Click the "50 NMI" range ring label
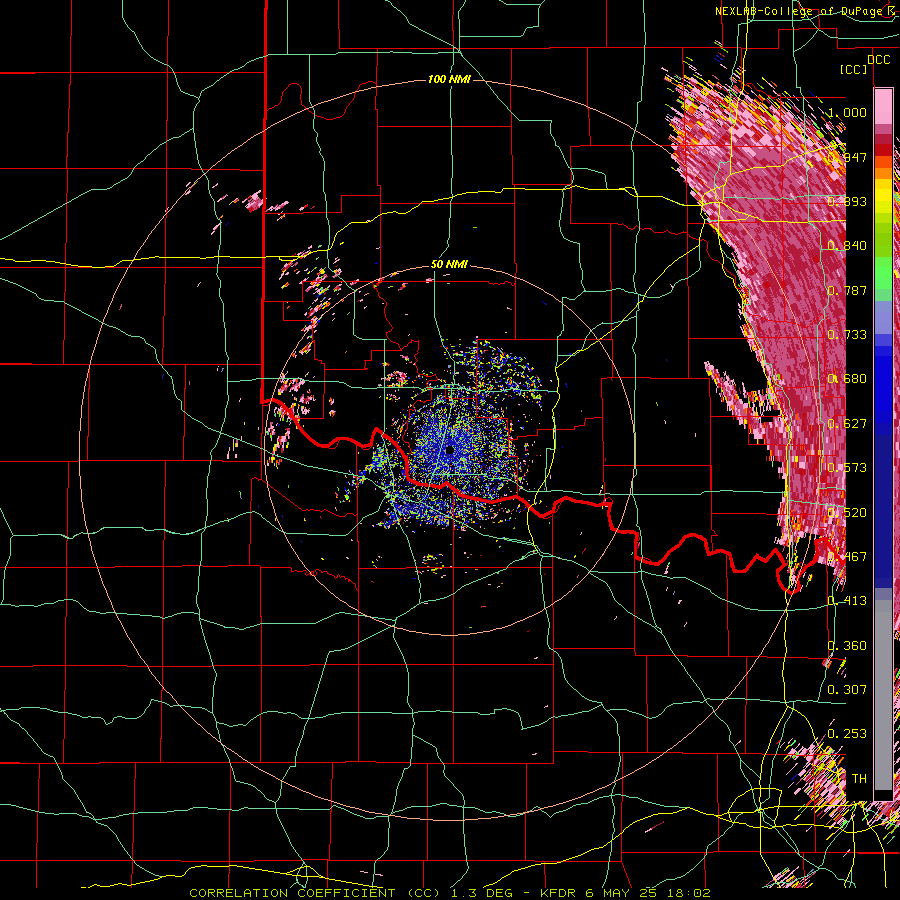The image size is (900, 900). (449, 265)
